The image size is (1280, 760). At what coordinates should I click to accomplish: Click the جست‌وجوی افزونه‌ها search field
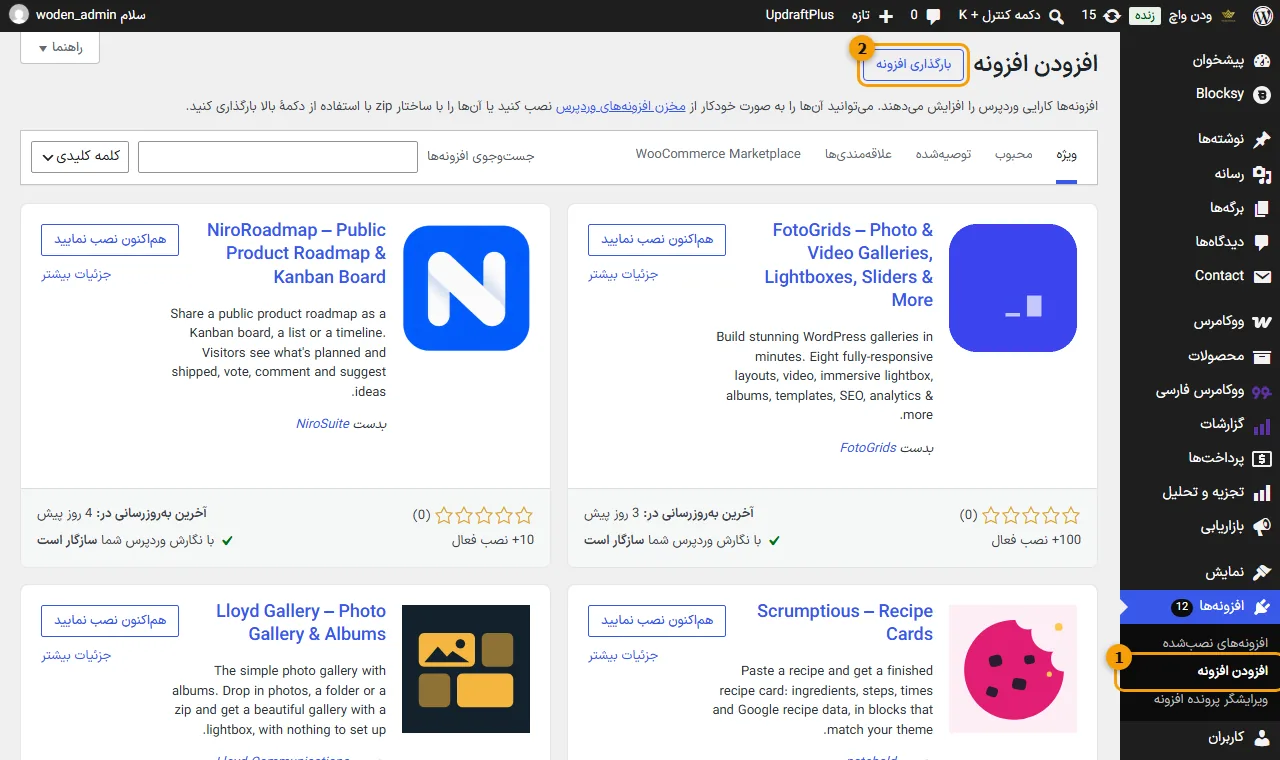(277, 157)
